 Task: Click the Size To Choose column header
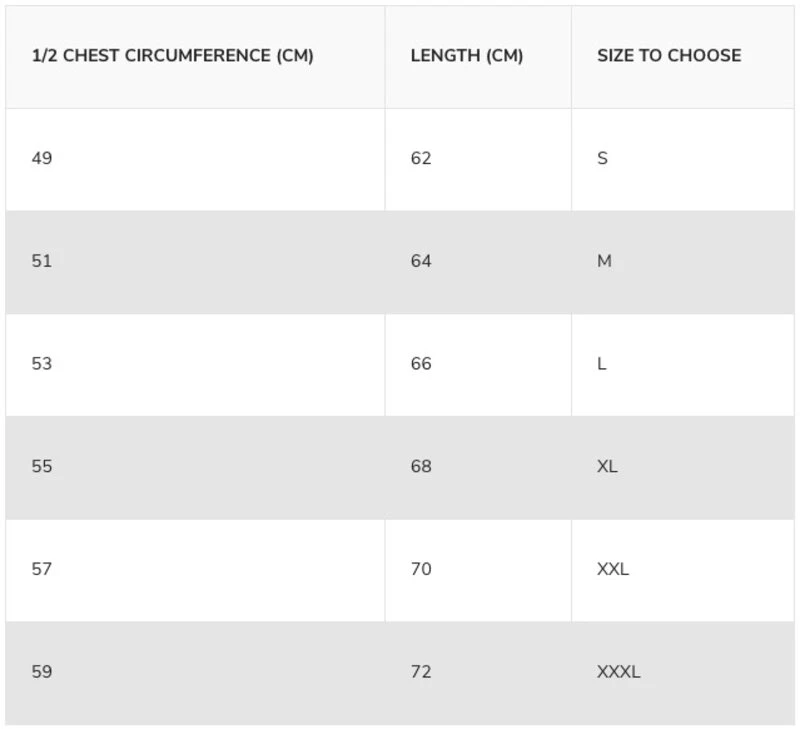[x=669, y=56]
